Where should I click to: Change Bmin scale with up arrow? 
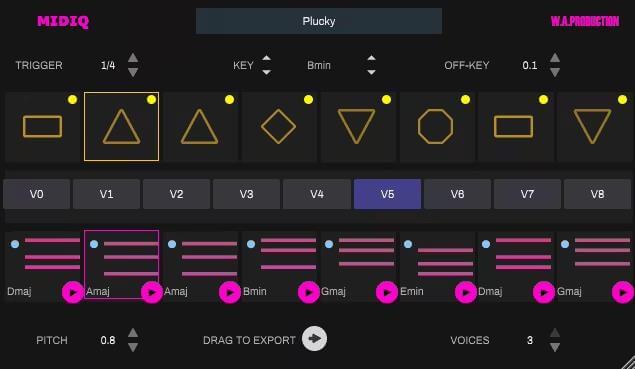click(x=371, y=58)
